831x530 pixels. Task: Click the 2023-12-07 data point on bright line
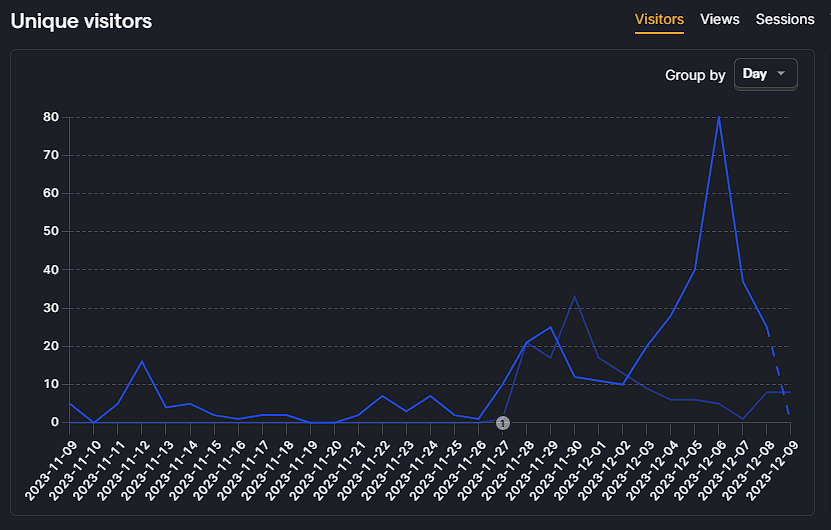[x=742, y=281]
